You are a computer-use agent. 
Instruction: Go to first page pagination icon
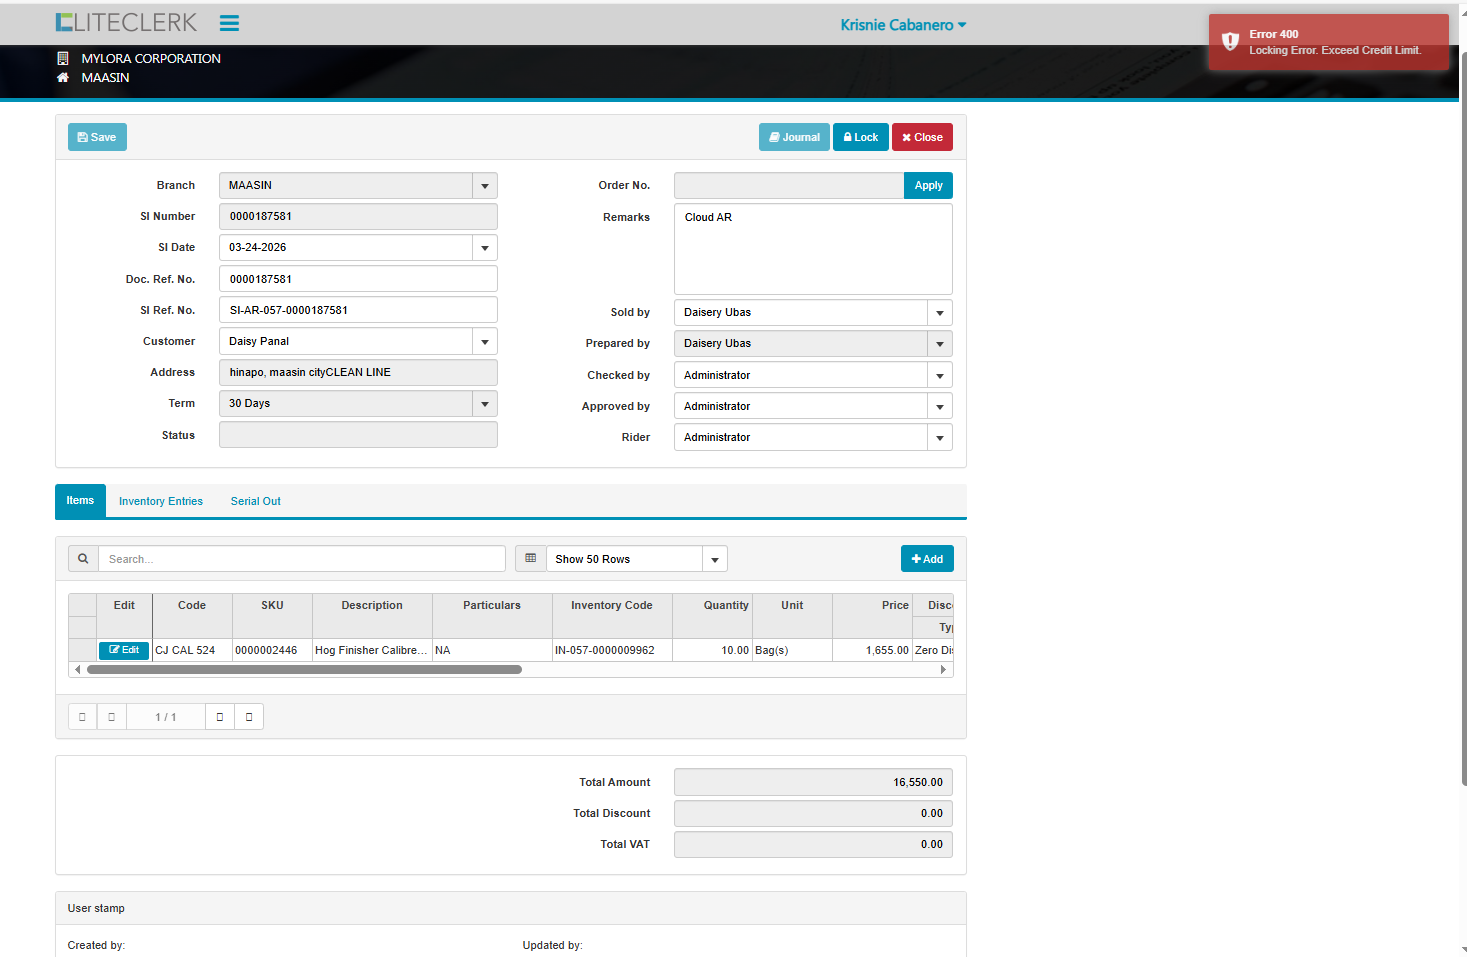click(x=82, y=717)
